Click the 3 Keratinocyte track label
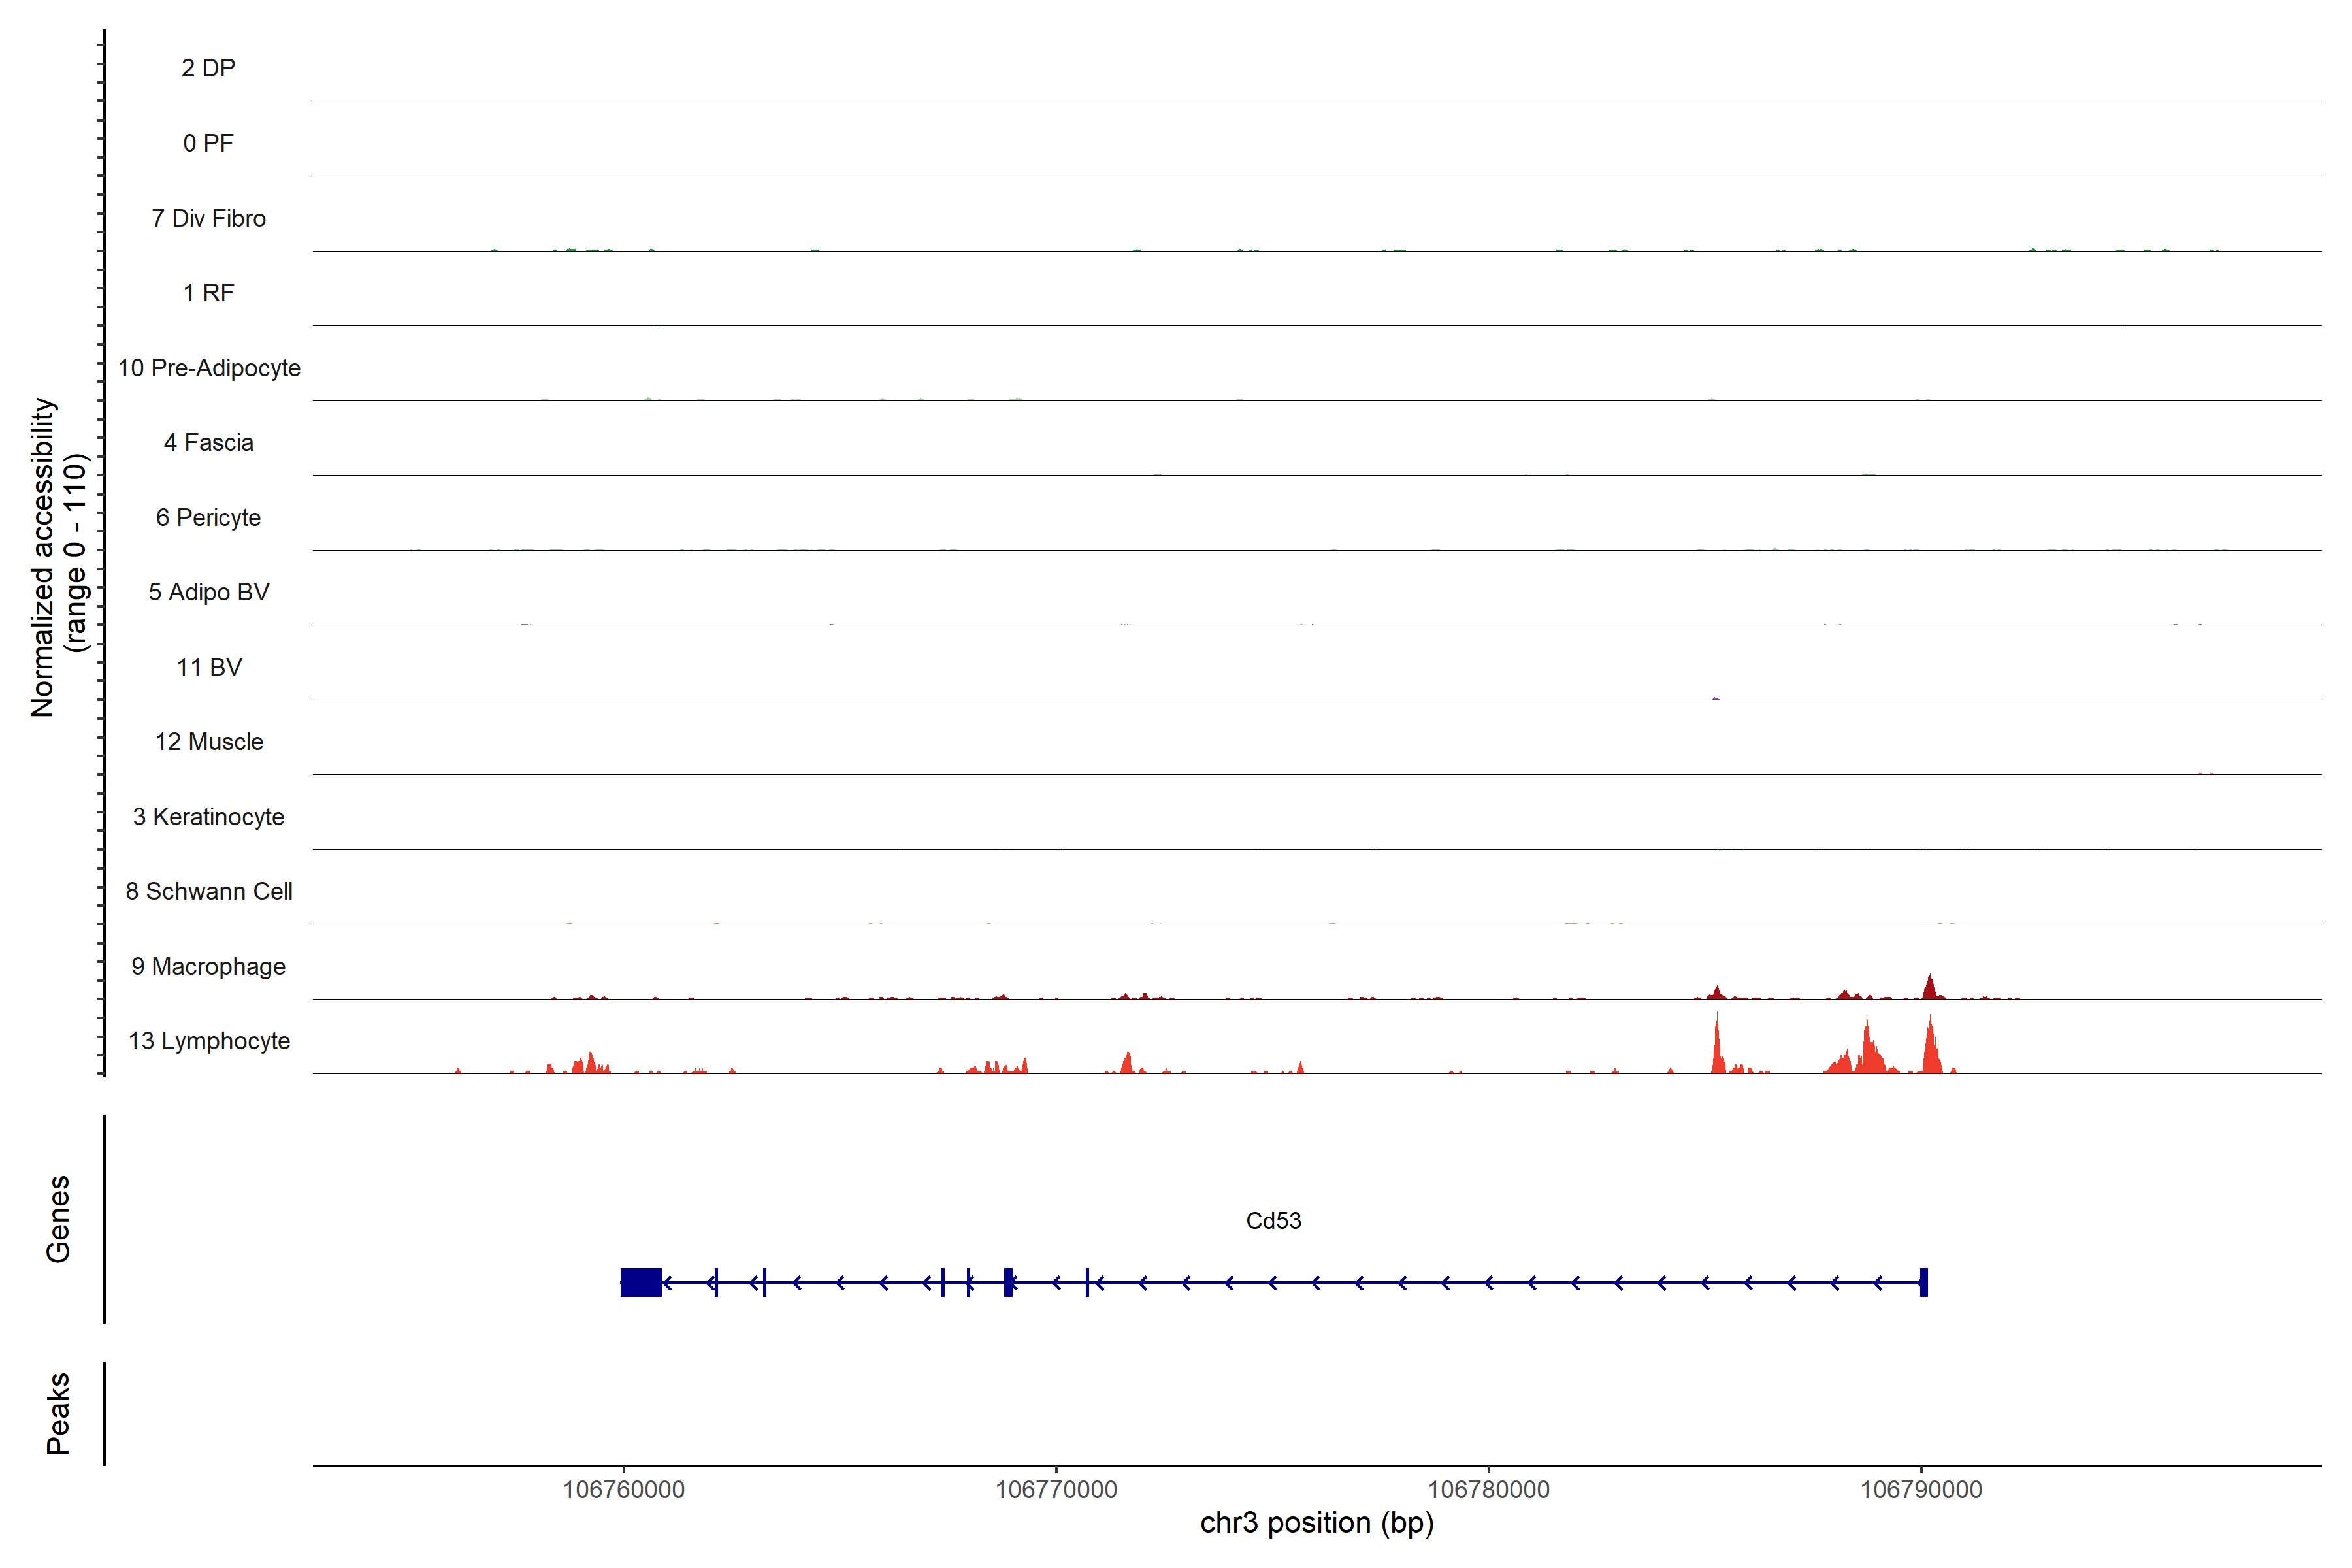 click(x=209, y=817)
